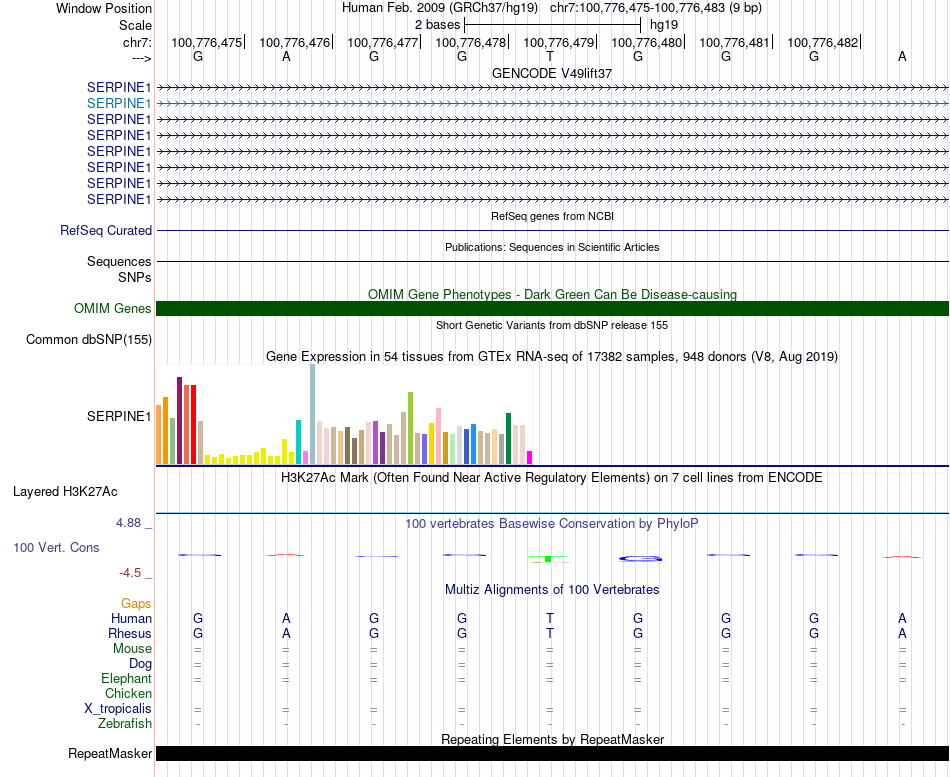Click the X_tropicalis species label
The height and width of the screenshot is (777, 950).
[x=118, y=709]
